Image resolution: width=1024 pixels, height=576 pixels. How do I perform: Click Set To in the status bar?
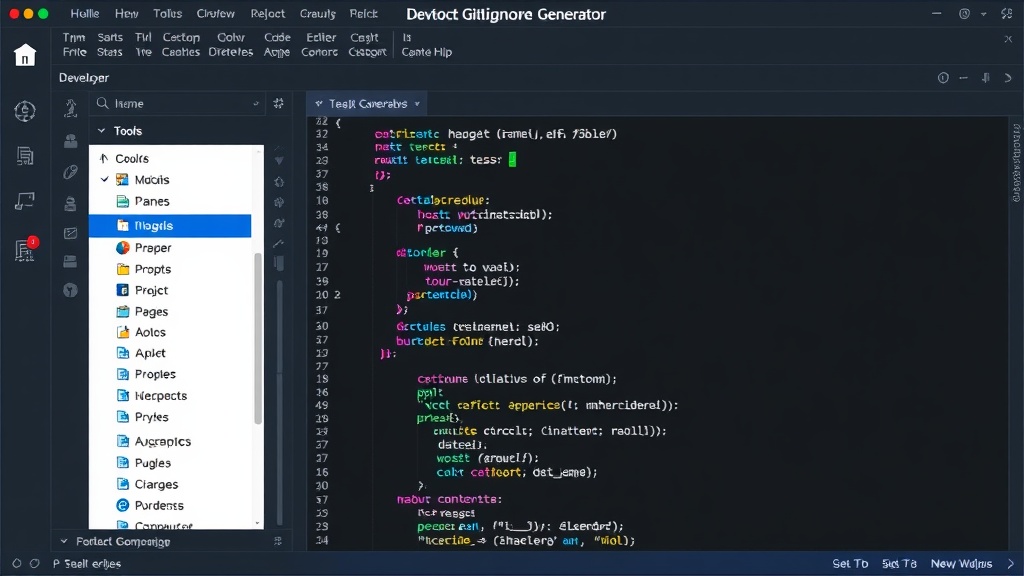(850, 563)
